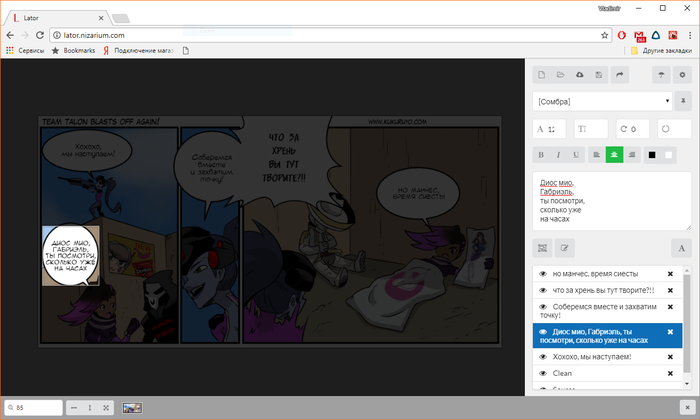Open settings with the gear icon
The height and width of the screenshot is (420, 700).
click(x=682, y=75)
